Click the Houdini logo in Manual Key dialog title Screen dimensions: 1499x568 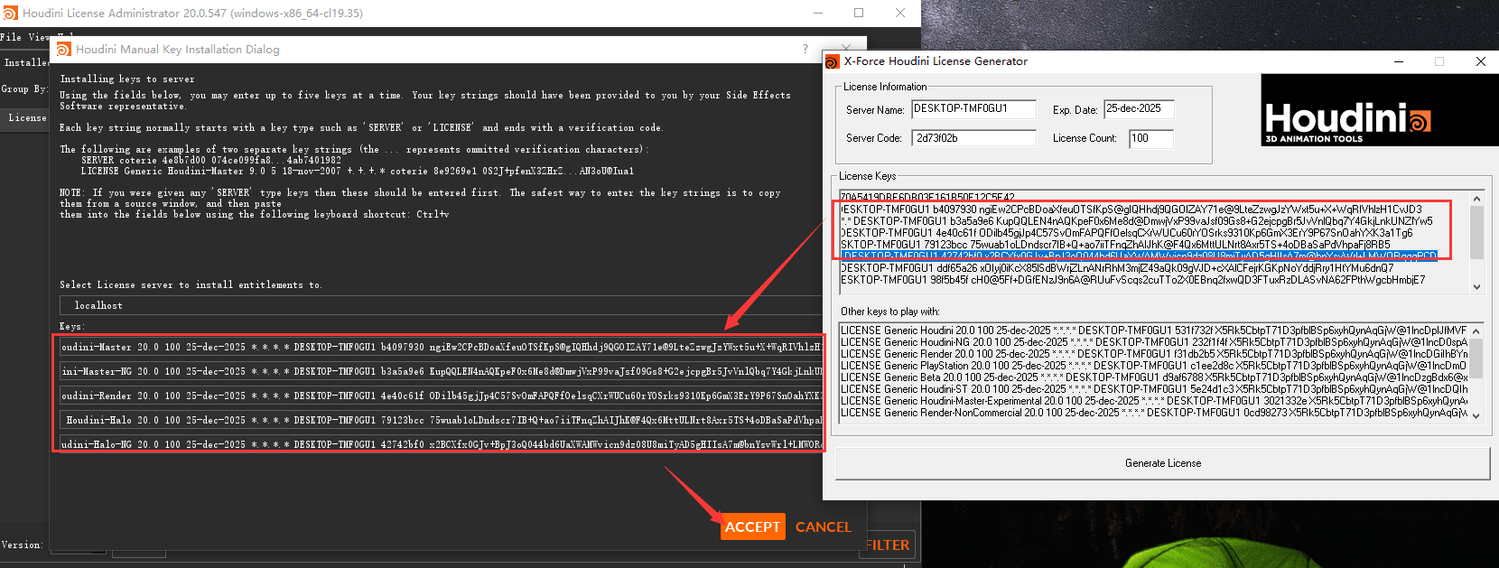(63, 49)
